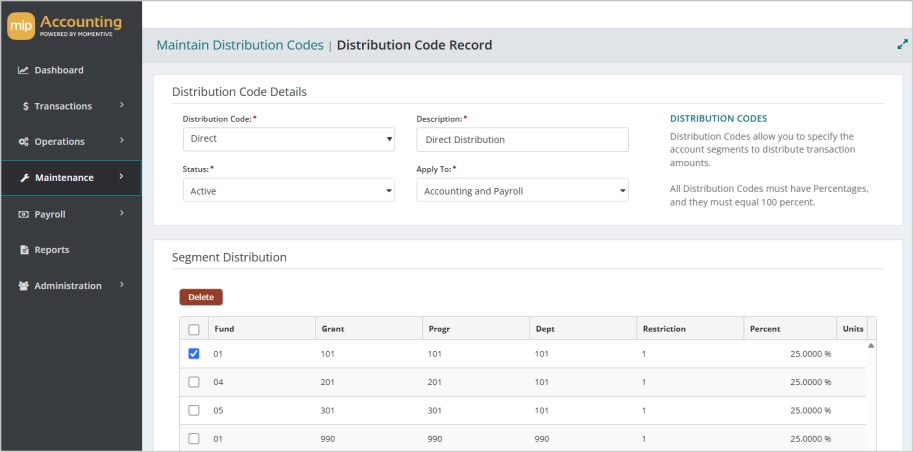Expand the Payroll menu chevron
Screen dimensions: 913x452
click(122, 213)
